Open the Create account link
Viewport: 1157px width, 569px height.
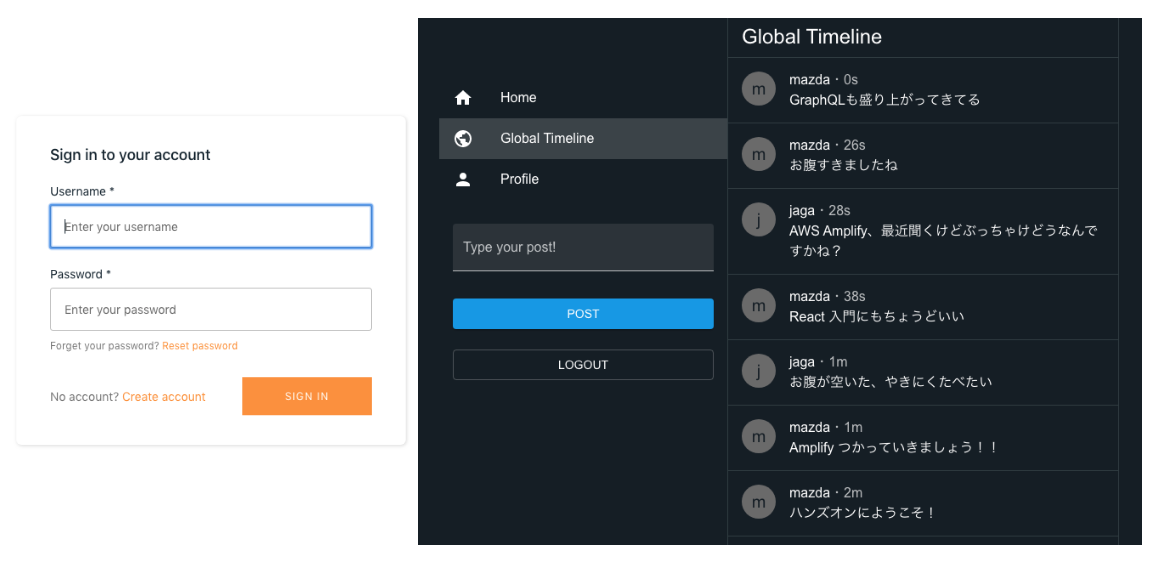click(164, 397)
